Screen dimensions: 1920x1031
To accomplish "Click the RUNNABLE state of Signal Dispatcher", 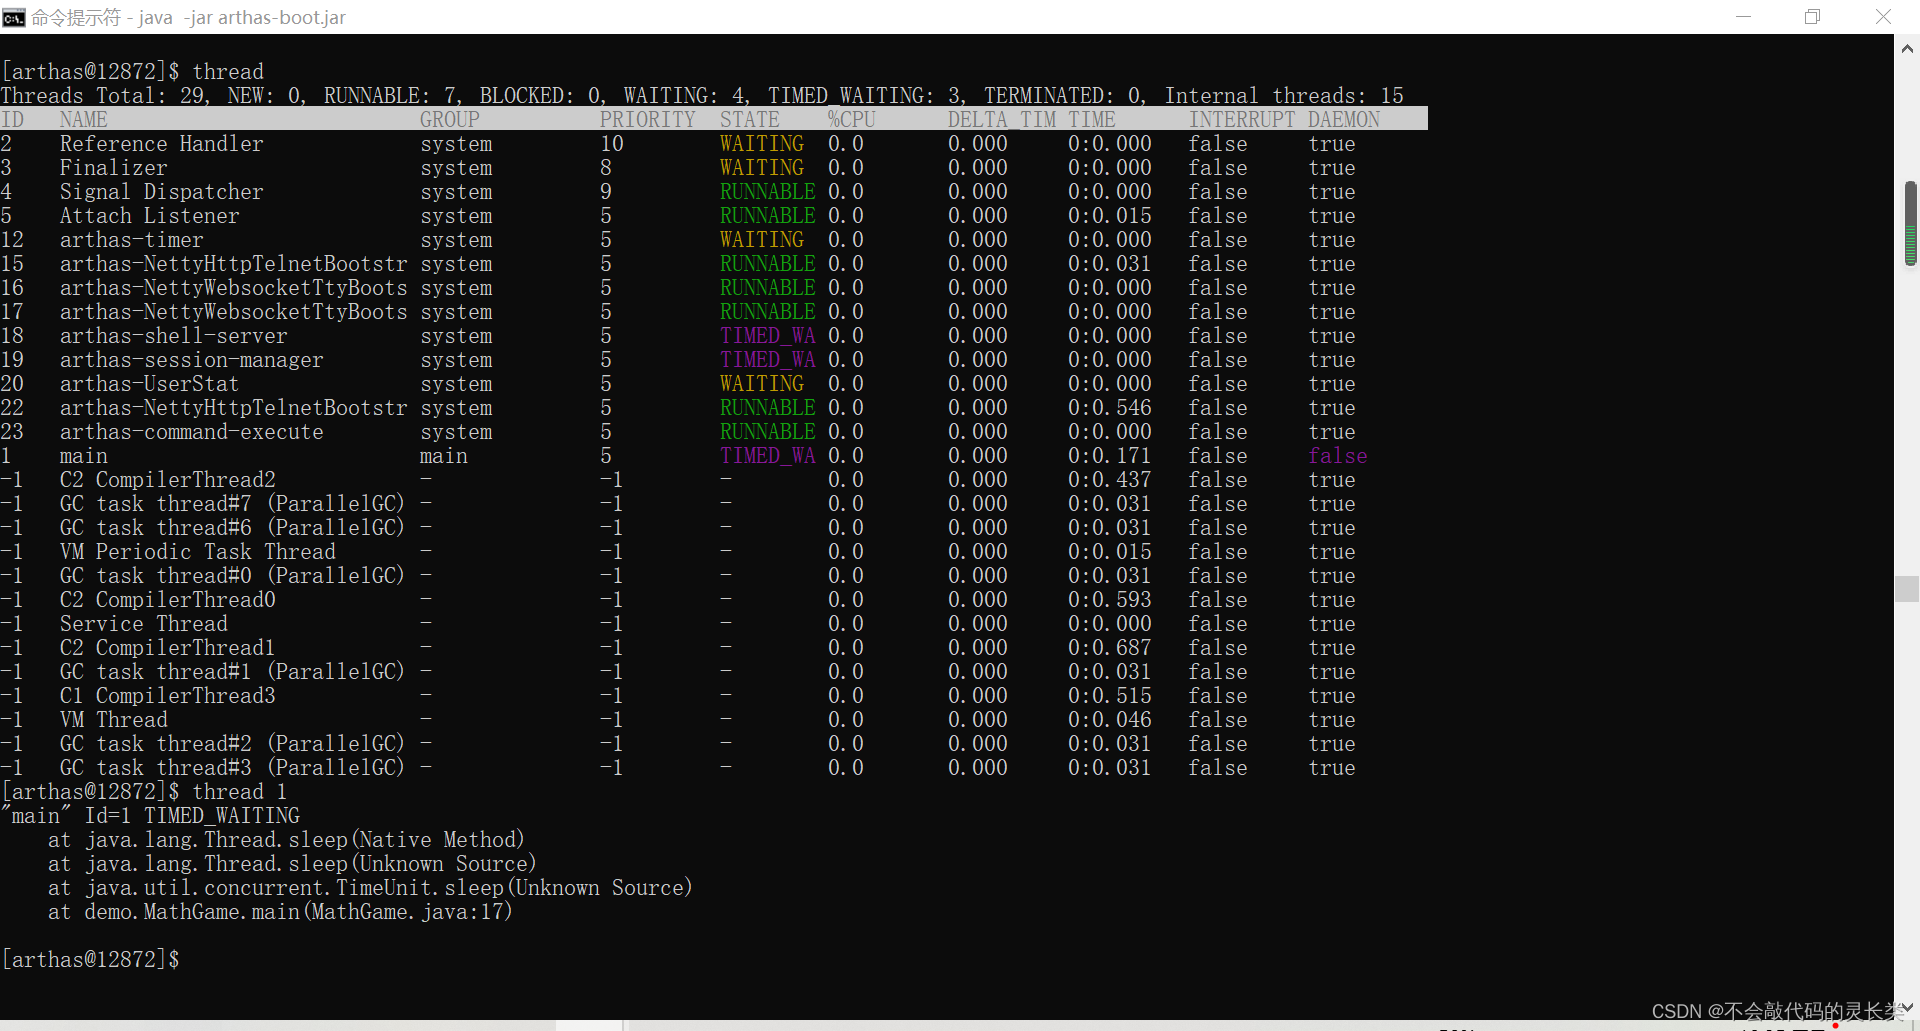I will coord(767,192).
